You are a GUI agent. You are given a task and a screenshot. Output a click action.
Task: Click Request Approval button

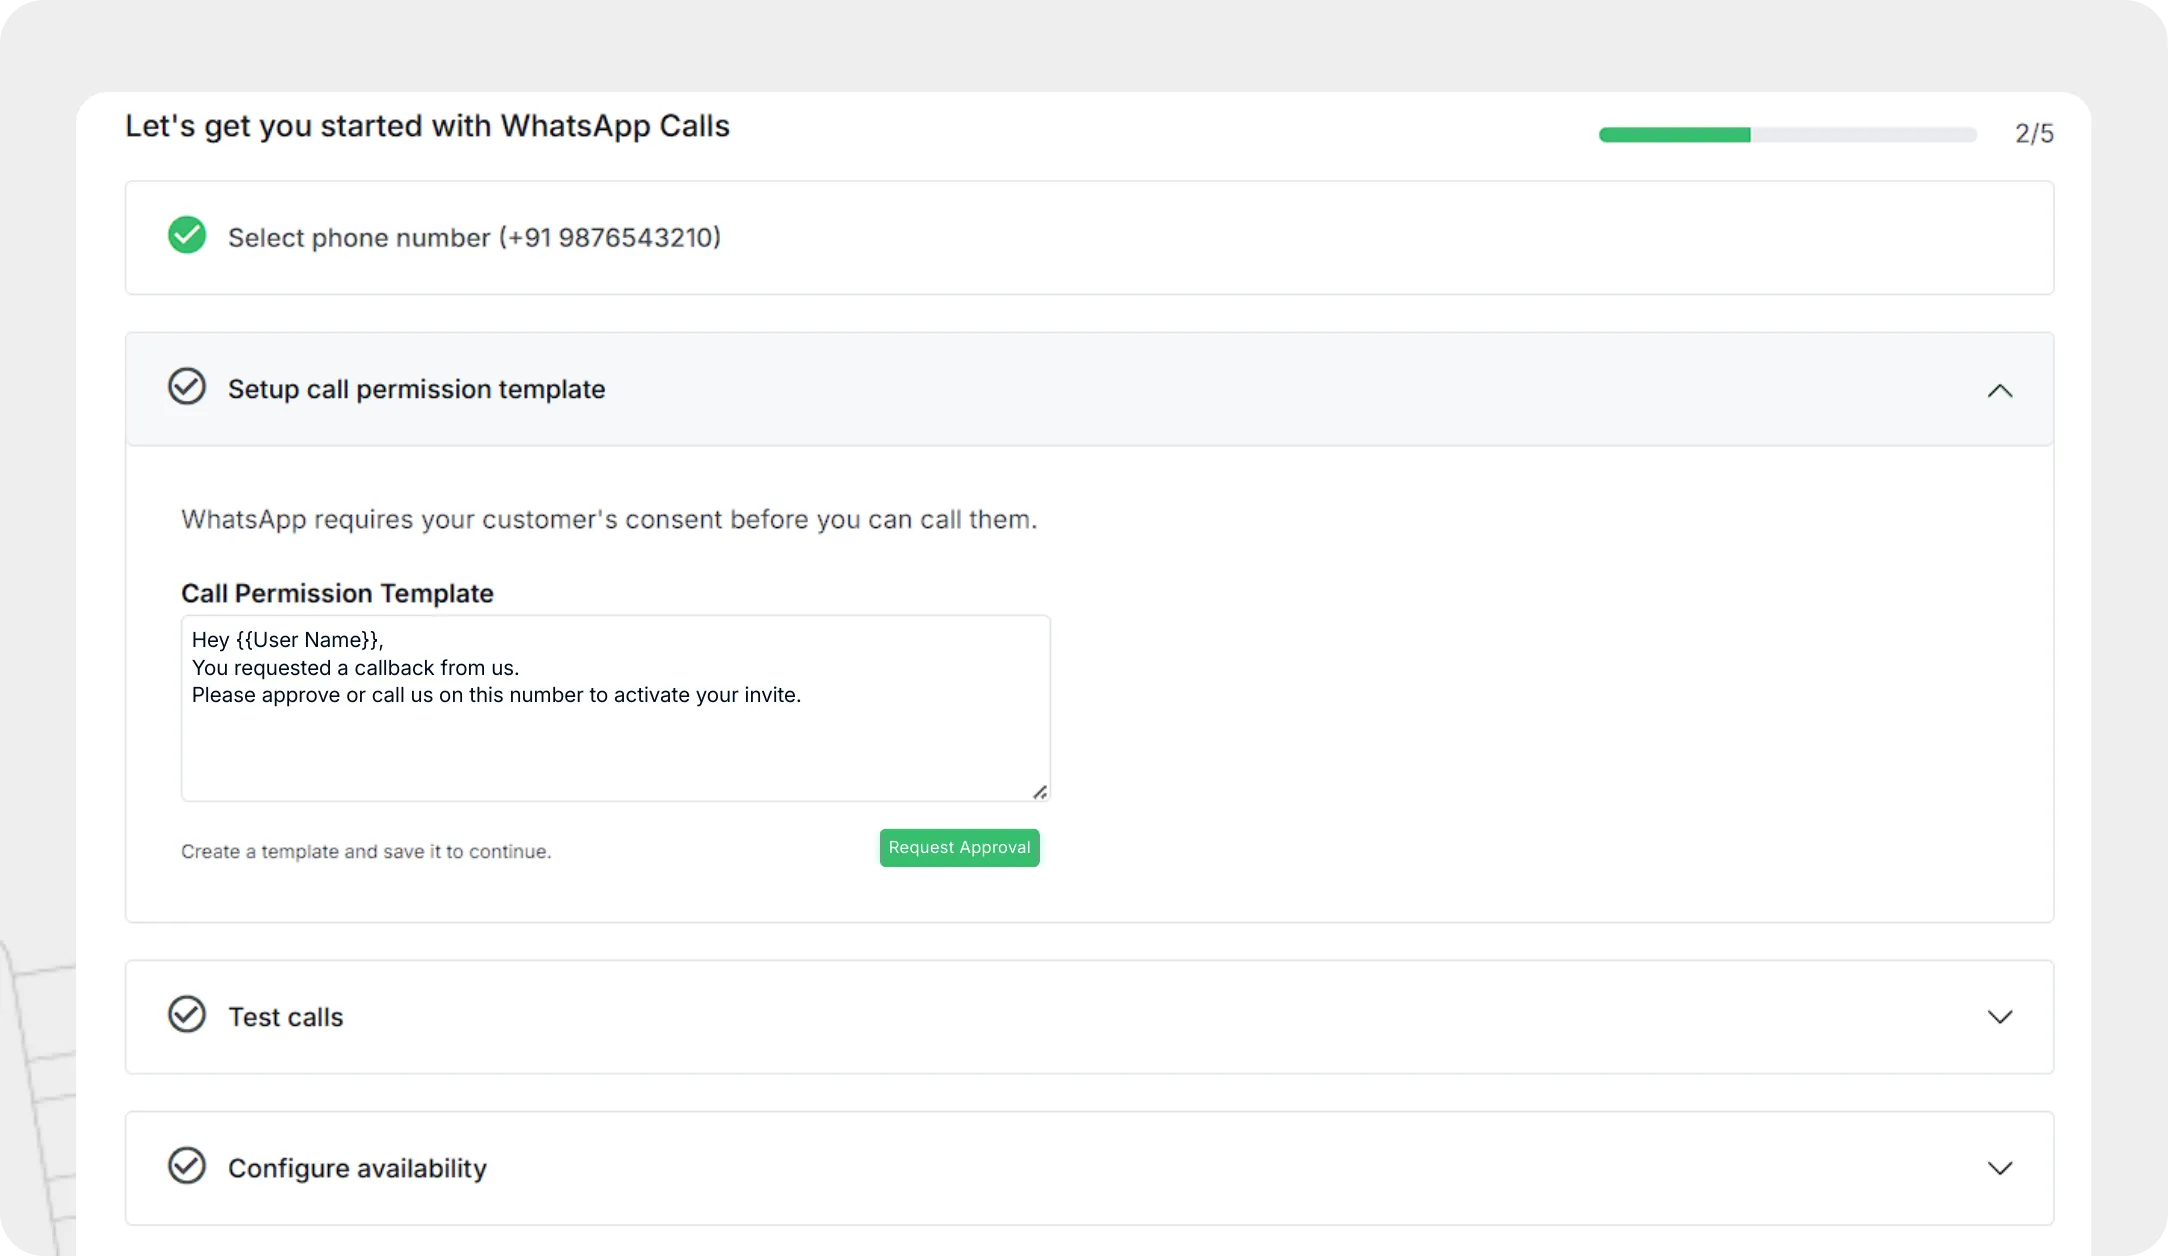coord(959,847)
